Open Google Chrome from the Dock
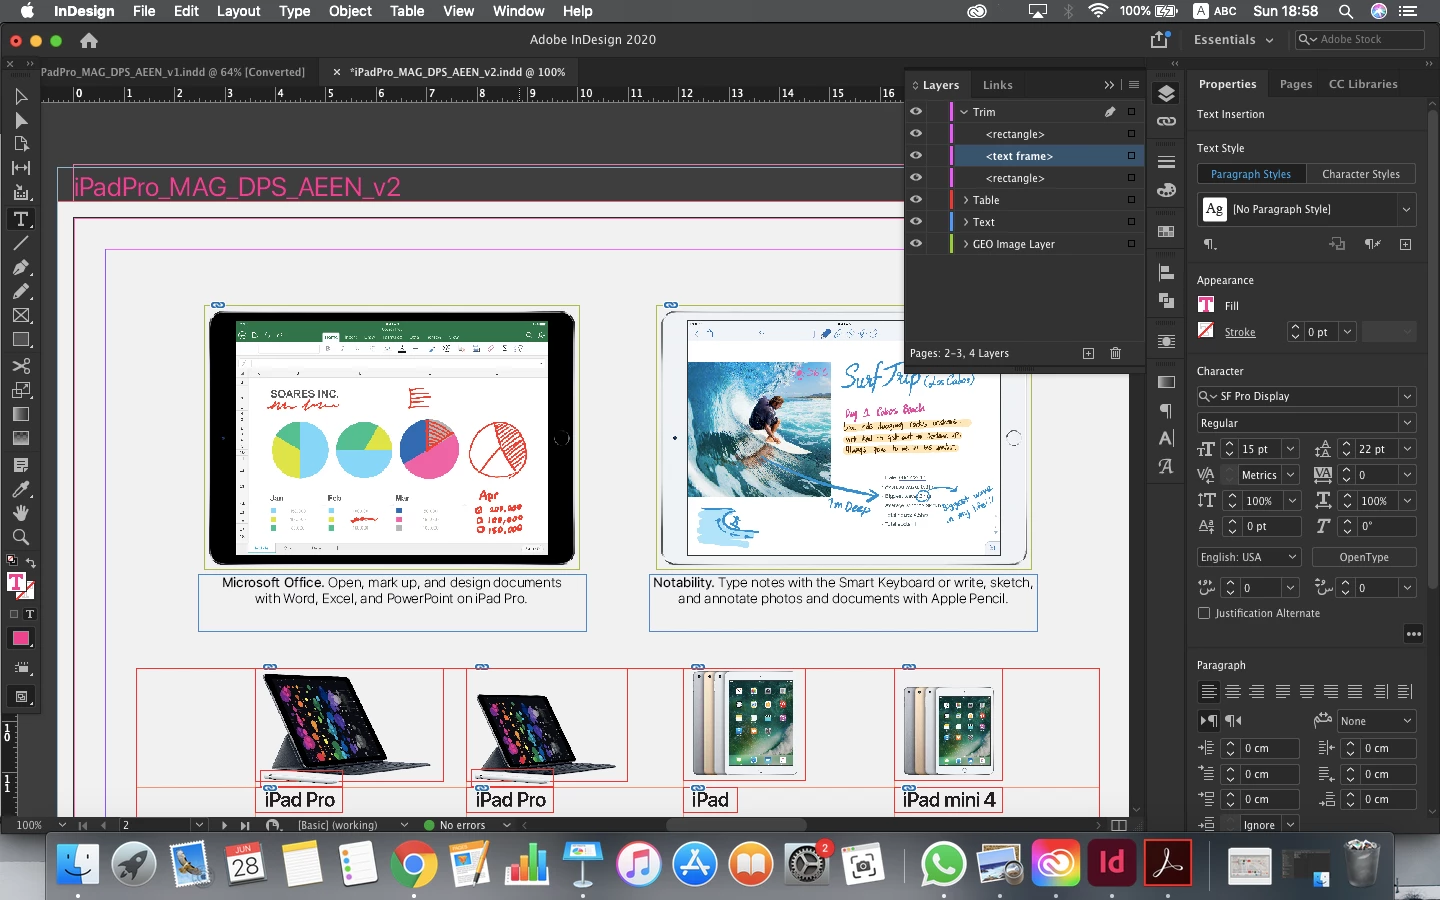The width and height of the screenshot is (1440, 900). tap(414, 863)
